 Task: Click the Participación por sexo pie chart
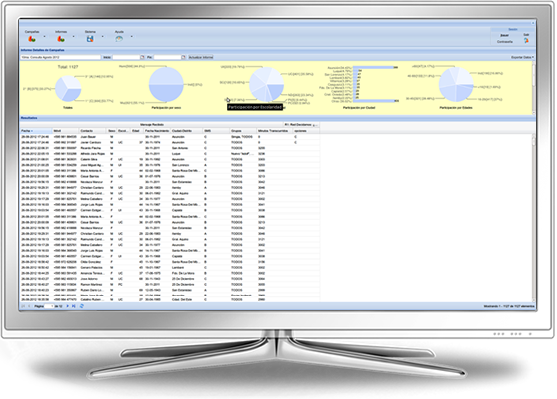pyautogui.click(x=166, y=85)
